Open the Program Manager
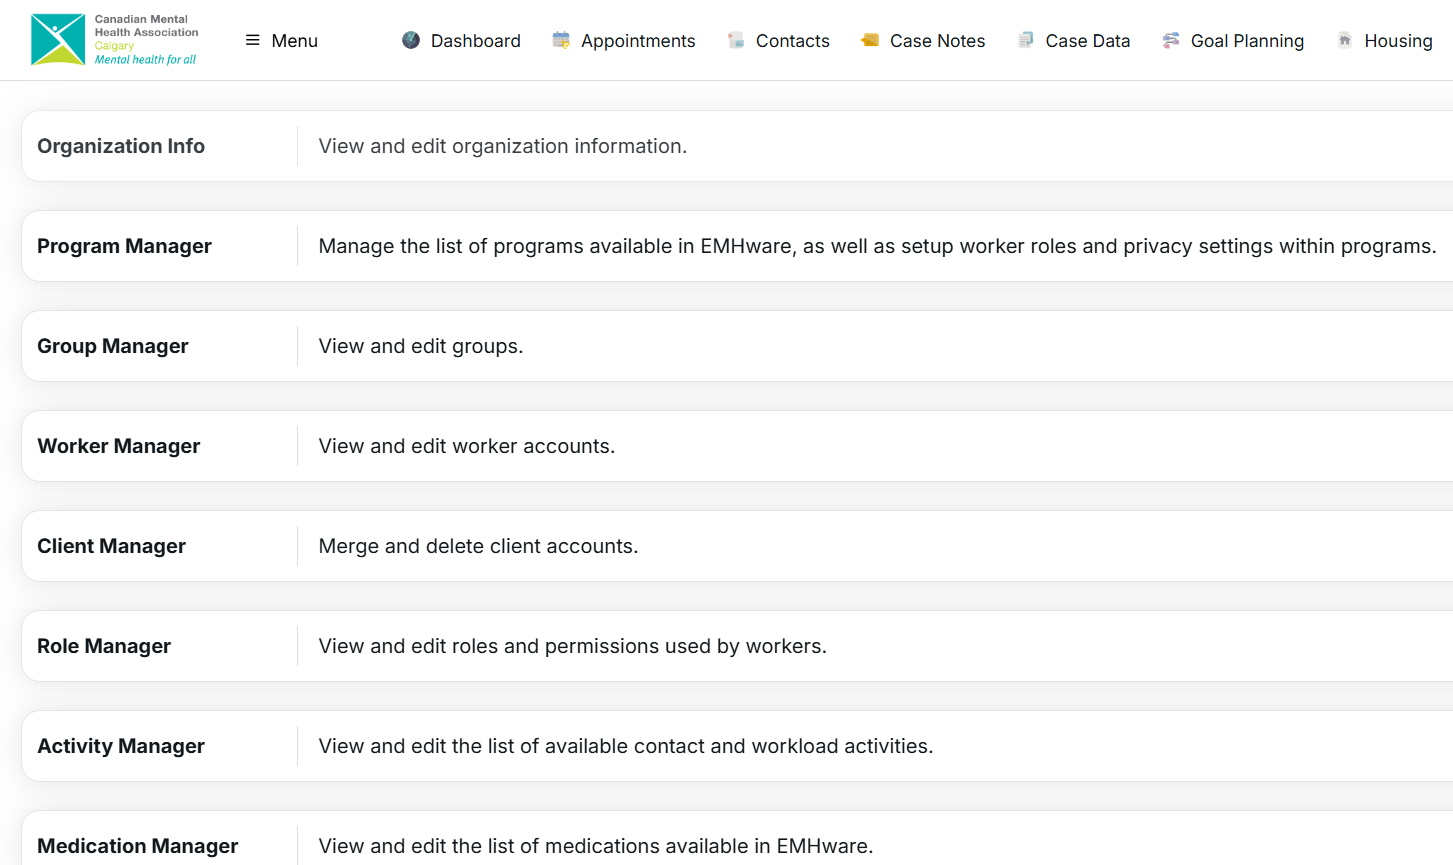The image size is (1453, 865). 124,246
